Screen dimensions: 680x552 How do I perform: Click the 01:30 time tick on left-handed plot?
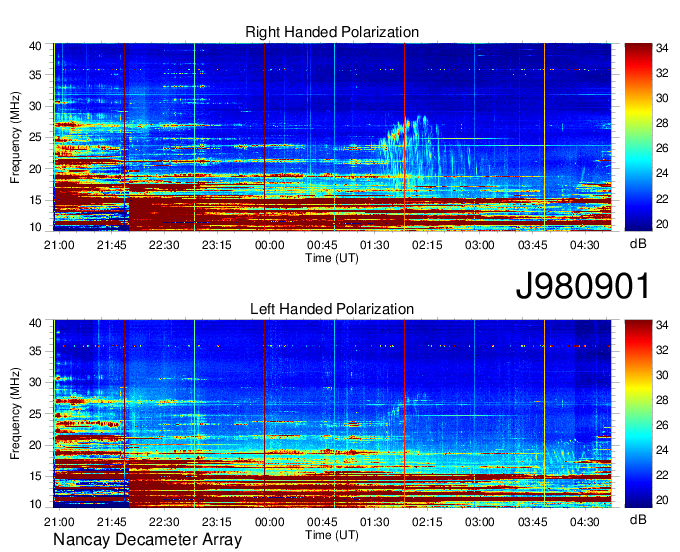point(374,522)
